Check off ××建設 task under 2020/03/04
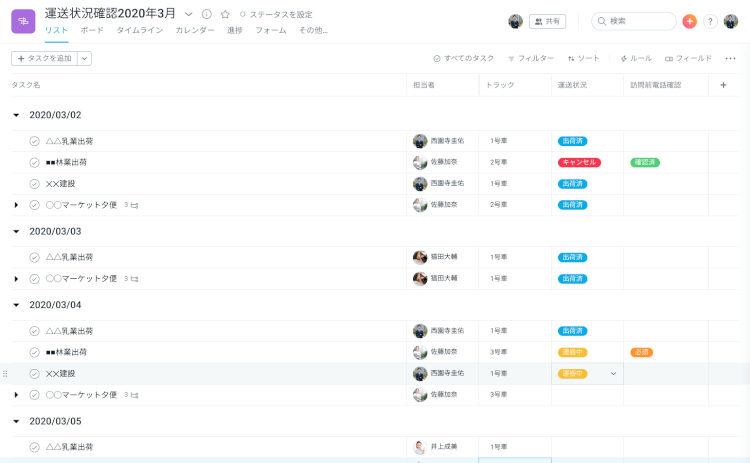750x463 pixels. click(x=34, y=373)
